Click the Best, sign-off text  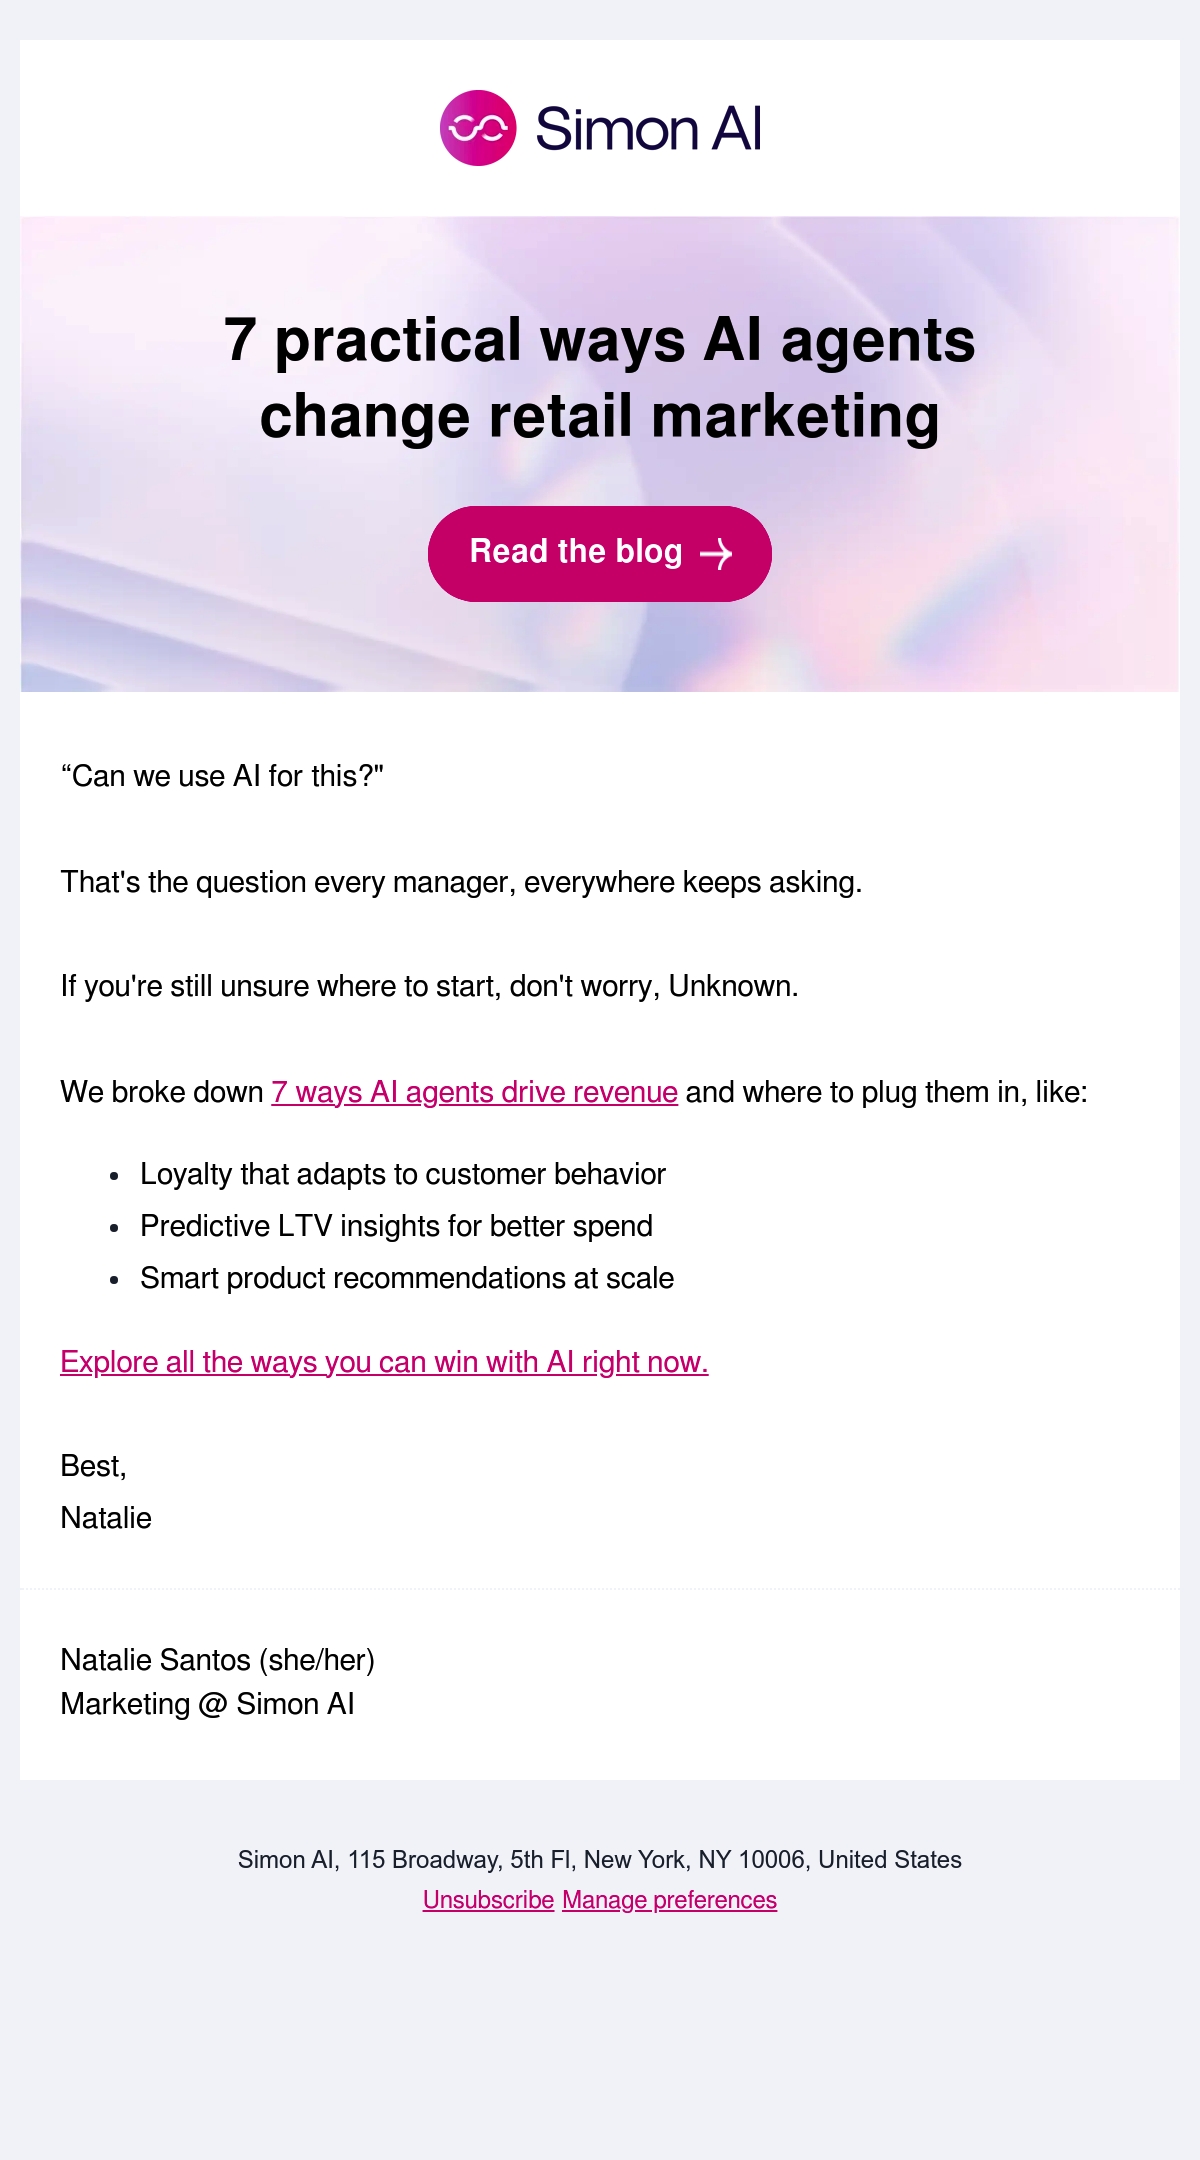click(x=94, y=1465)
